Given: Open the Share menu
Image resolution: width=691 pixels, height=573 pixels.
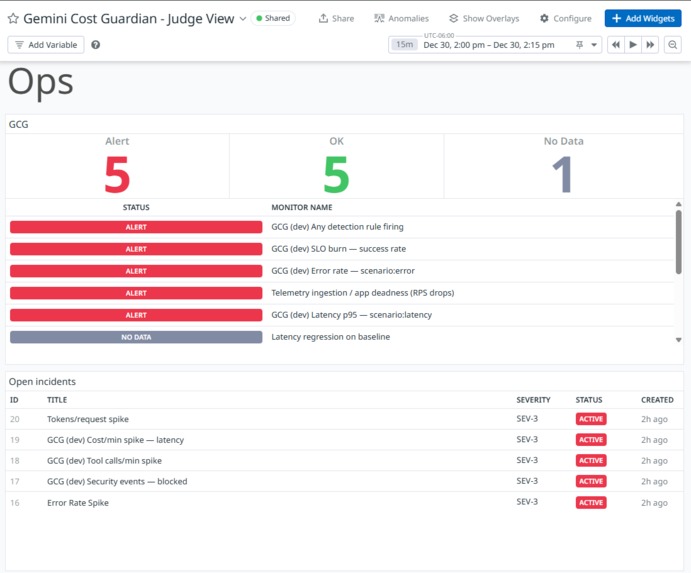Looking at the screenshot, I should [x=336, y=19].
